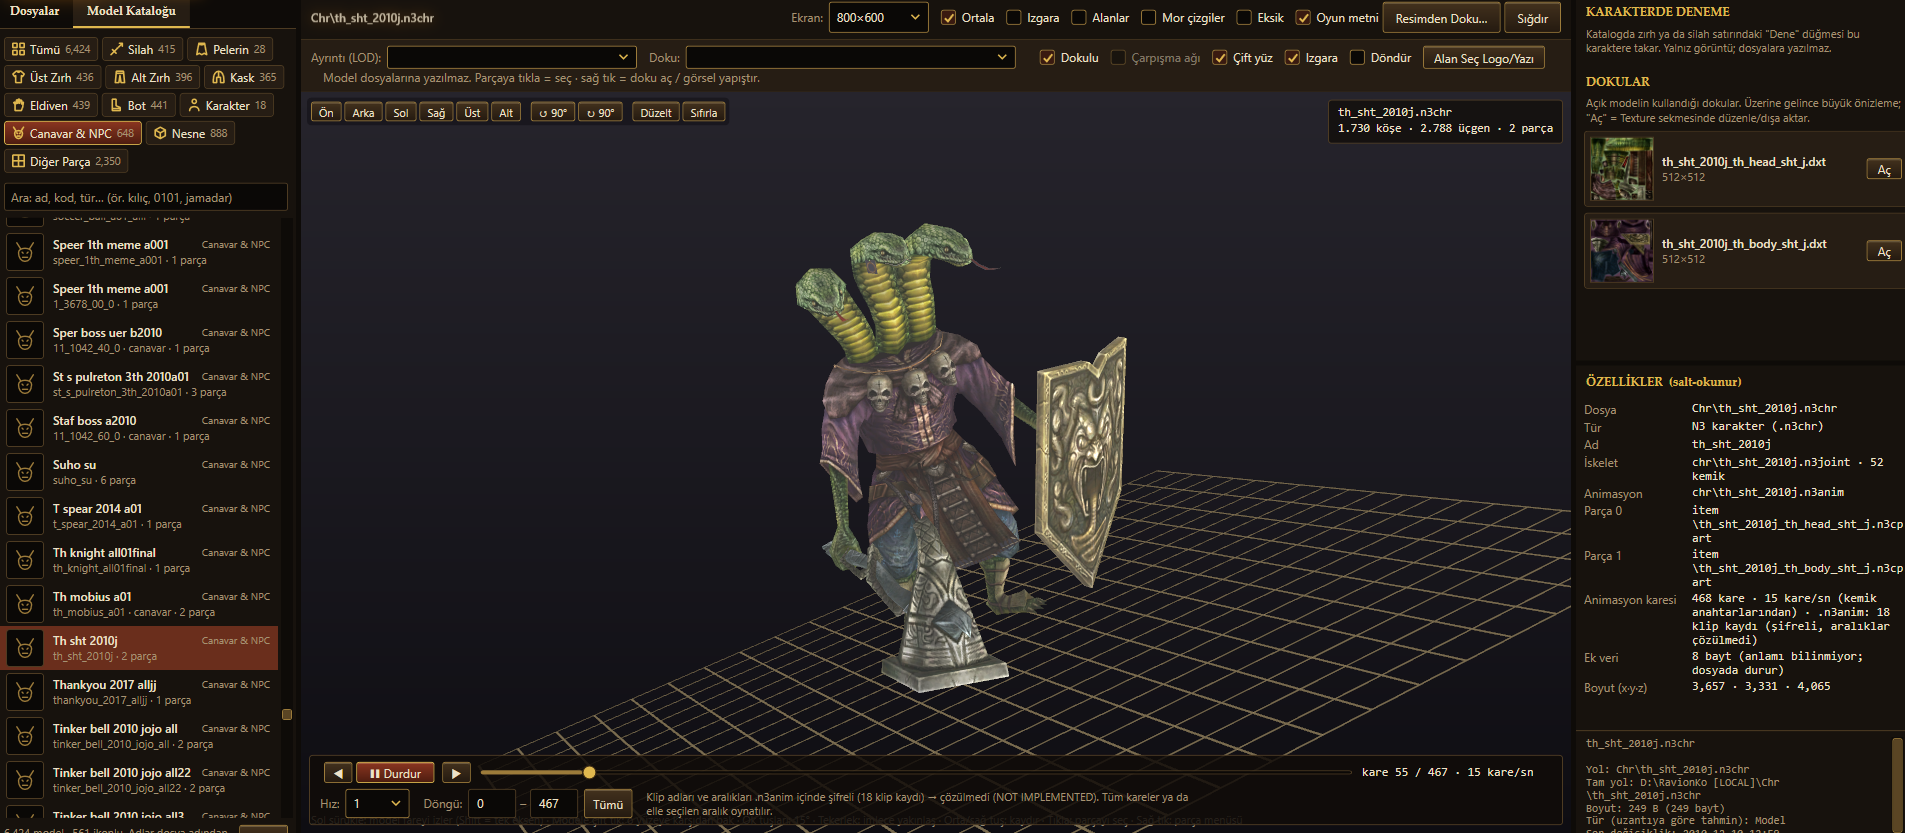
Task: Select the Bot boots category
Action: [x=138, y=105]
